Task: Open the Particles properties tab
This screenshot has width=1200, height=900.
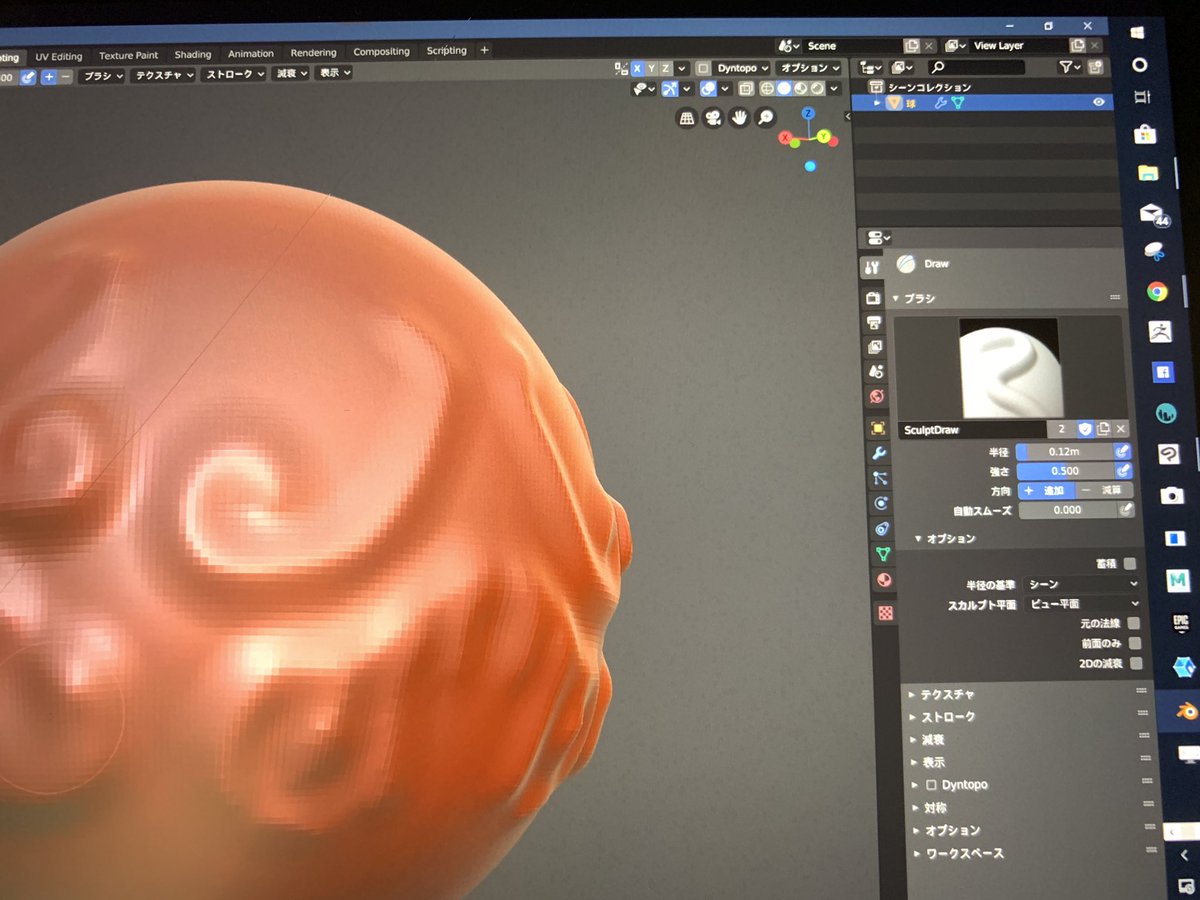Action: coord(880,478)
